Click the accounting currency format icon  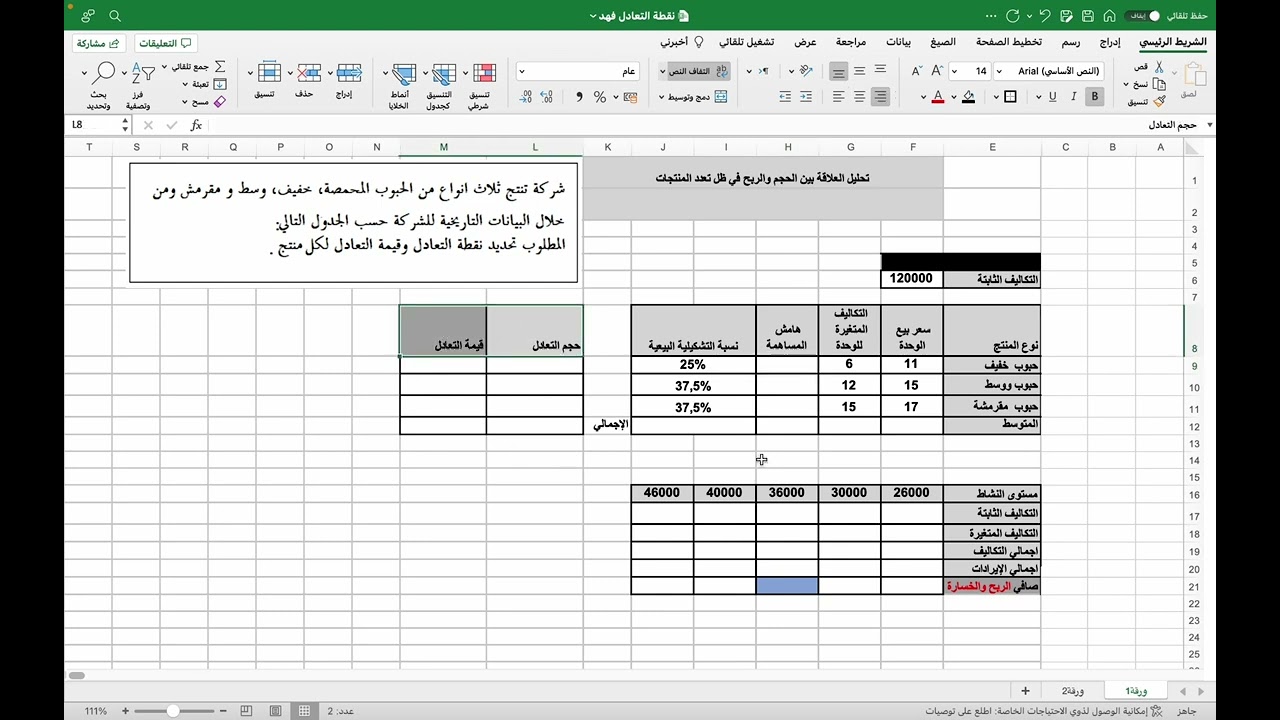(630, 97)
